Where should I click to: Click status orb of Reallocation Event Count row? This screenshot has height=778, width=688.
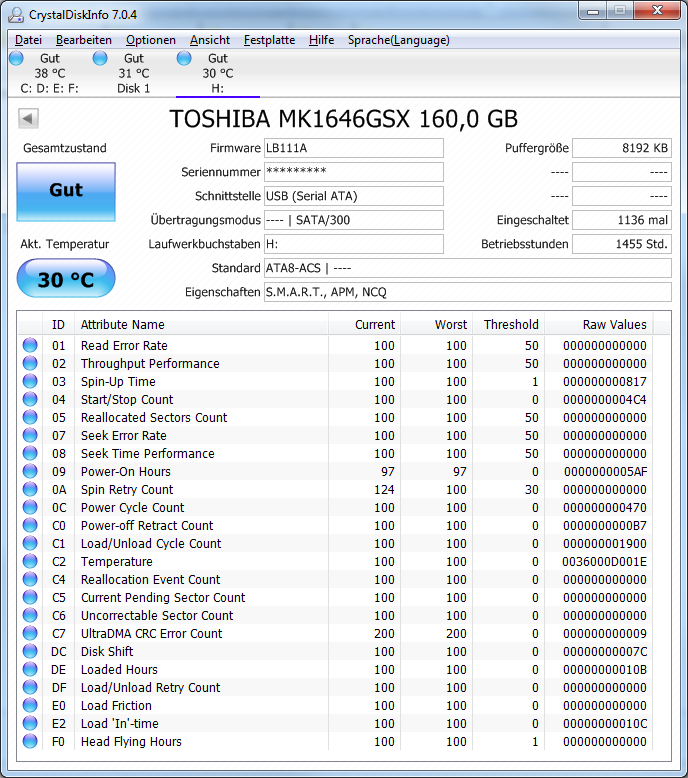pos(30,580)
